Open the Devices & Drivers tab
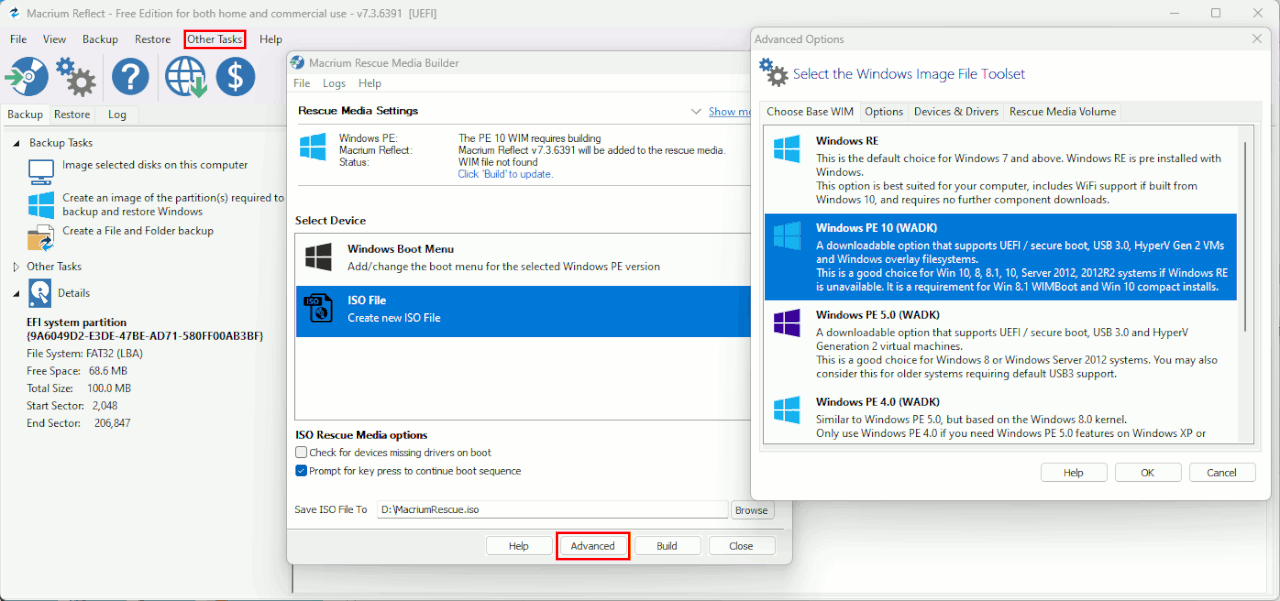The height and width of the screenshot is (601, 1280). (956, 111)
